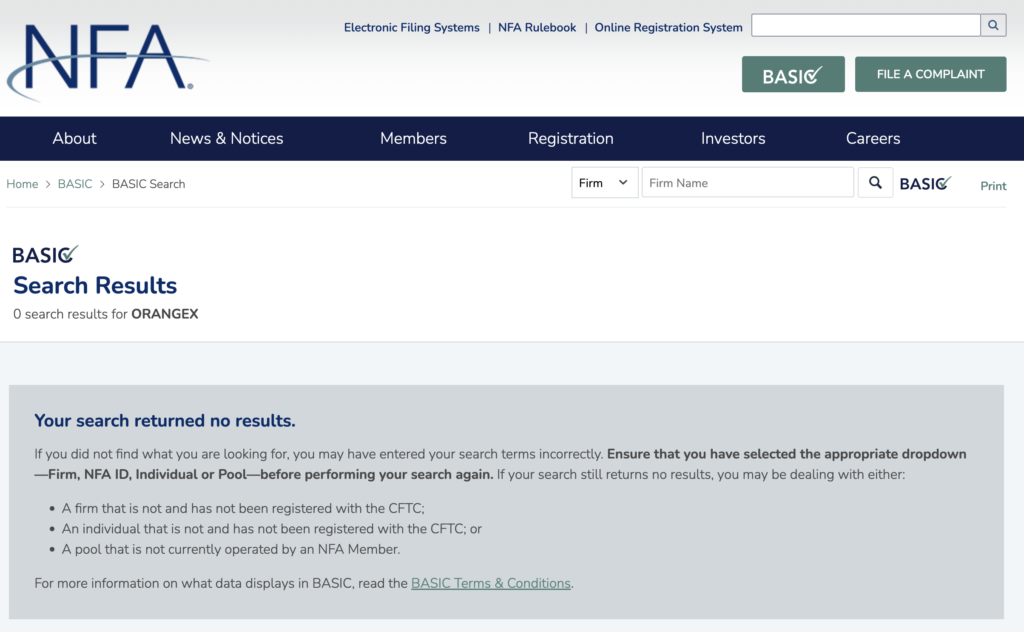Click the BASIC logo above Search Results
1024x632 pixels.
[45, 255]
